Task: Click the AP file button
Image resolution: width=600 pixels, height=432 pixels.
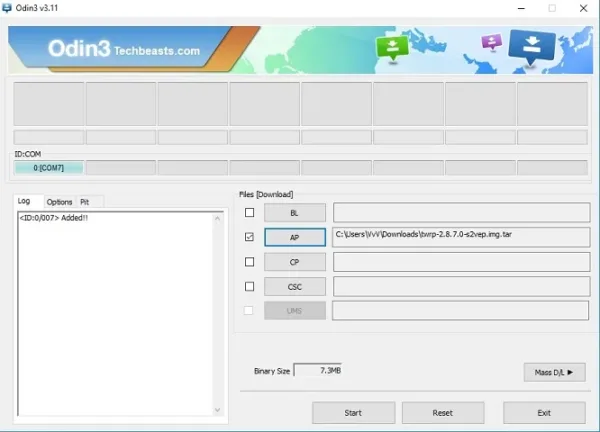Action: tap(295, 237)
